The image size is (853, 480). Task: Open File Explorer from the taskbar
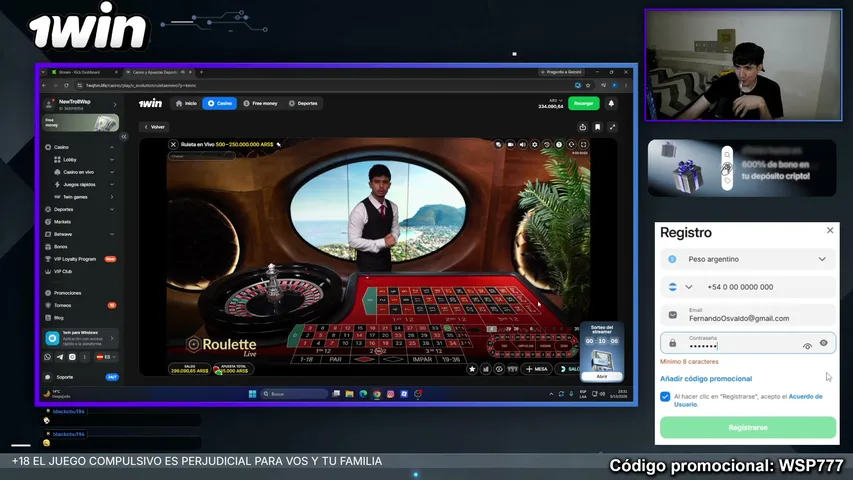pyautogui.click(x=349, y=393)
